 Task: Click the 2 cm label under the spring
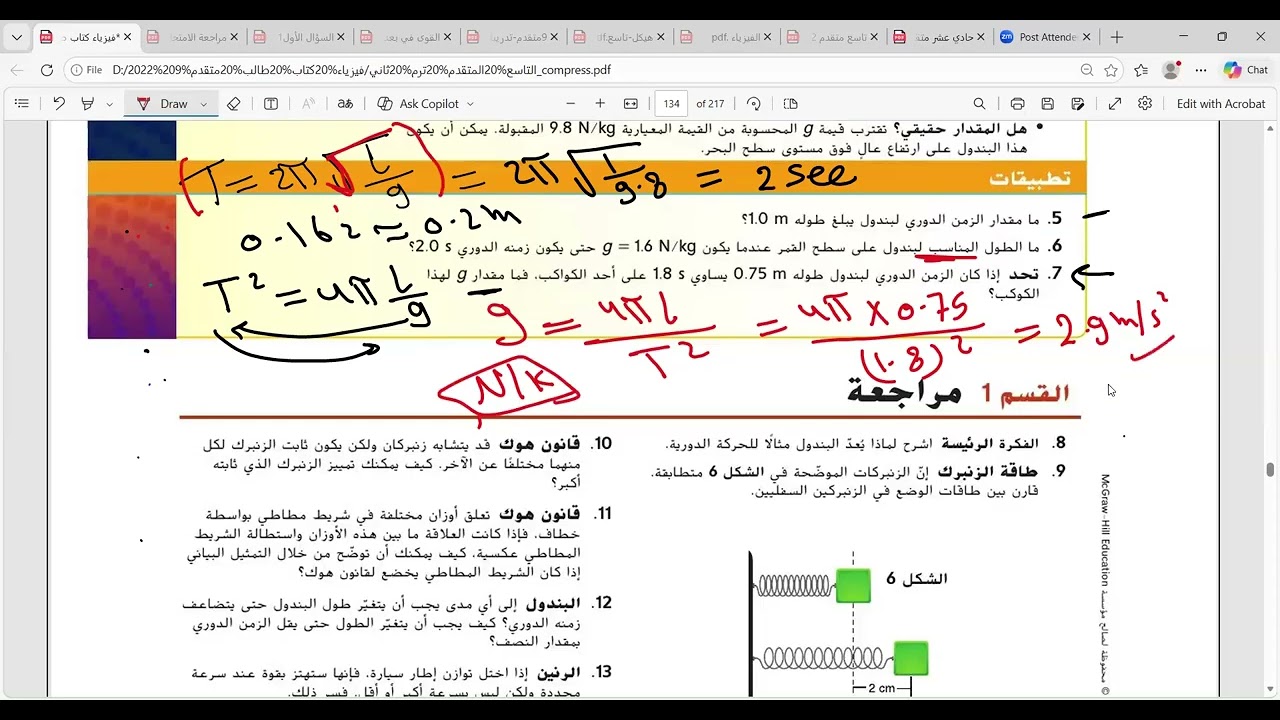[880, 688]
